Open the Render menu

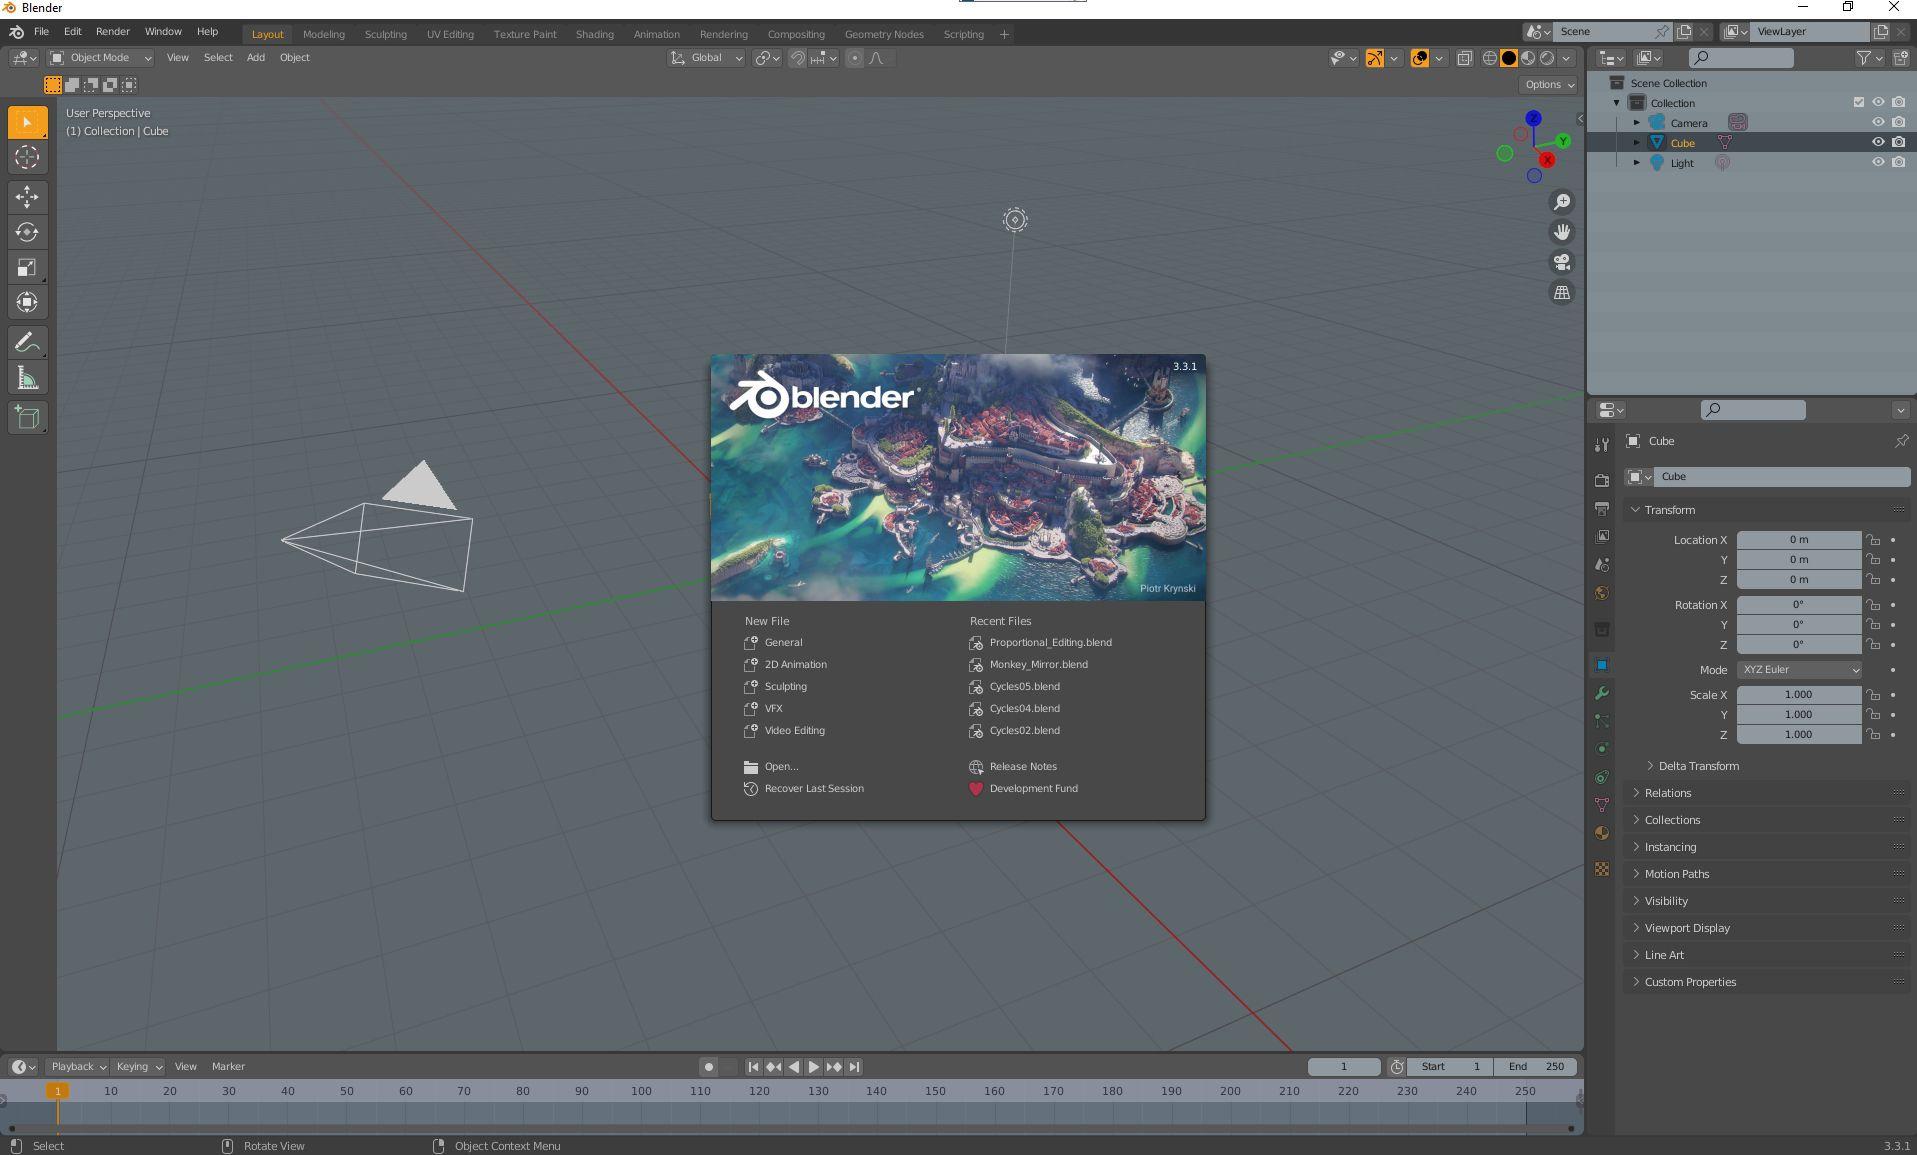[113, 32]
